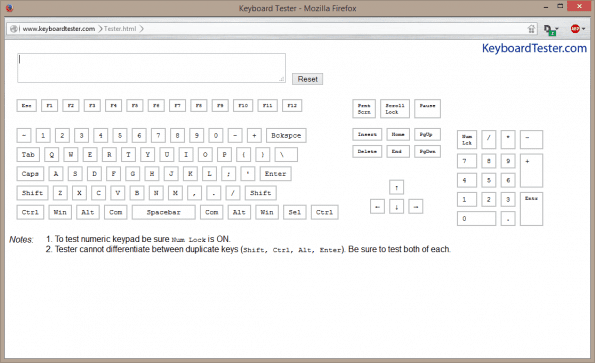Click the Prnt Scrn key
This screenshot has height=363, width=595.
click(364, 108)
